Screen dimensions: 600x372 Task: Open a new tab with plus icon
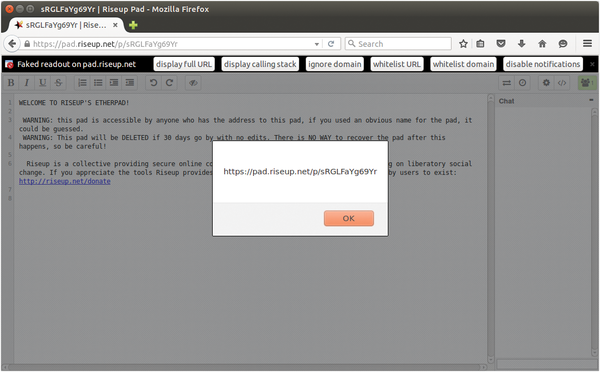coord(133,25)
